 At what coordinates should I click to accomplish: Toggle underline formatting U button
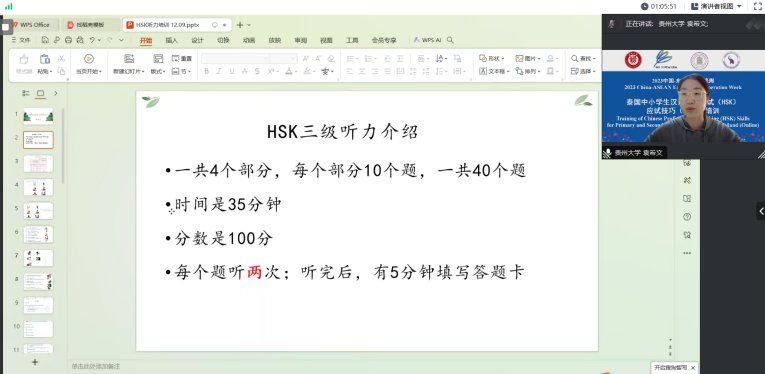pos(232,71)
